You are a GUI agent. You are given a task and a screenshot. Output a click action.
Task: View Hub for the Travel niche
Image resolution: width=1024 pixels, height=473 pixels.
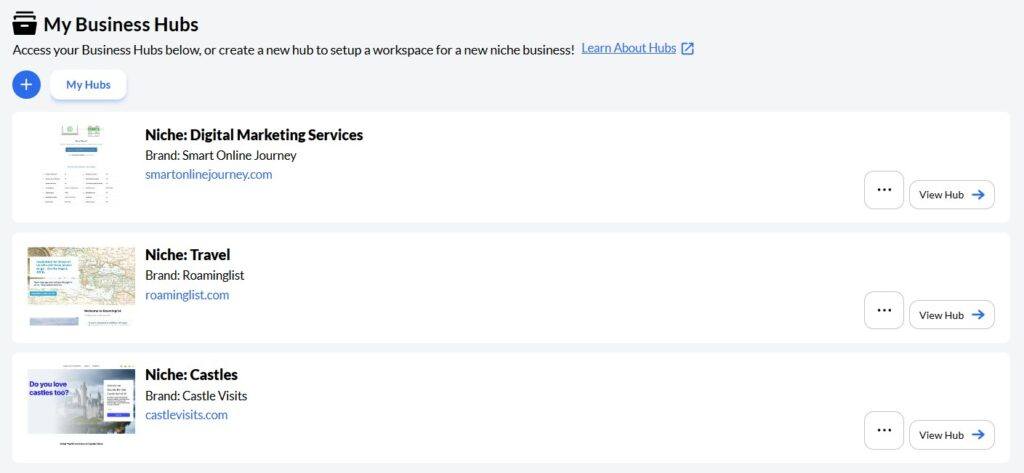pos(951,315)
